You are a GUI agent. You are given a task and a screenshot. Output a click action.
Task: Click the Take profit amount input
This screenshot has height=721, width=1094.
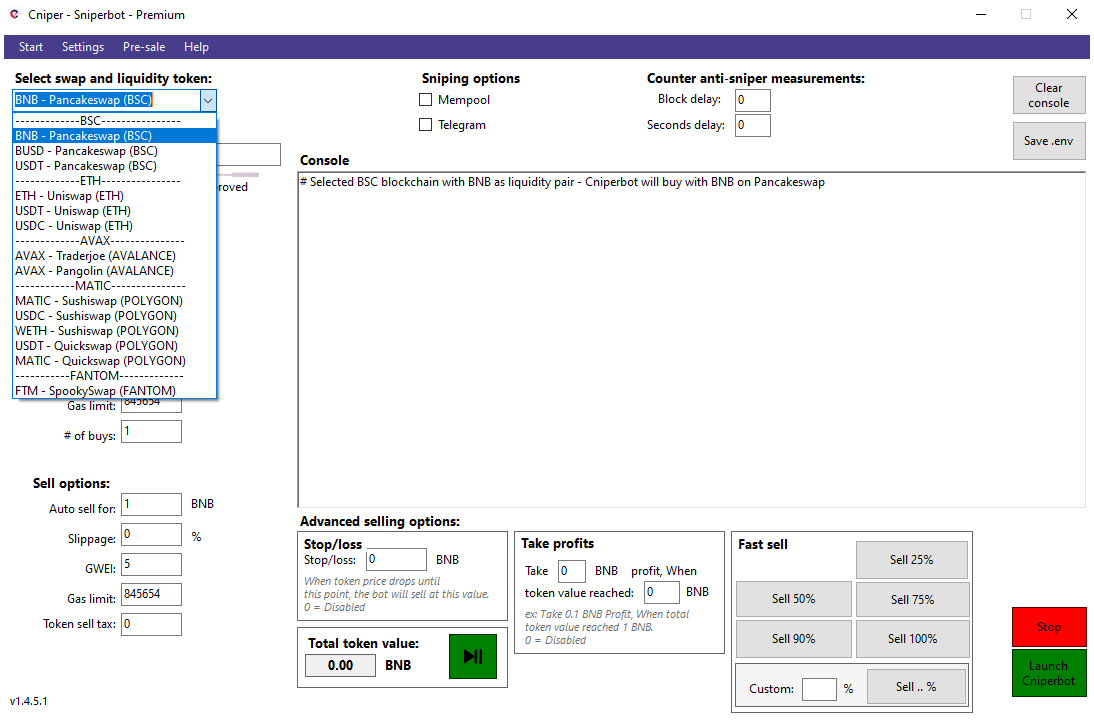571,571
